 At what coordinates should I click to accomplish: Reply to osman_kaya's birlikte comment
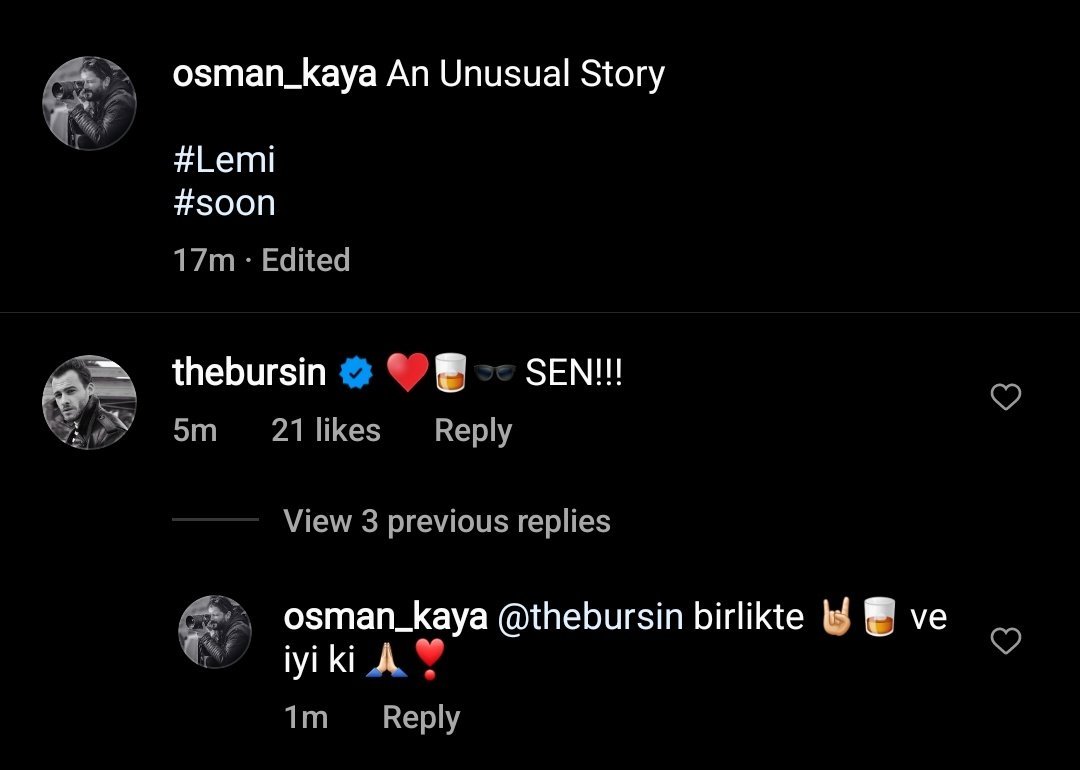pyautogui.click(x=421, y=717)
